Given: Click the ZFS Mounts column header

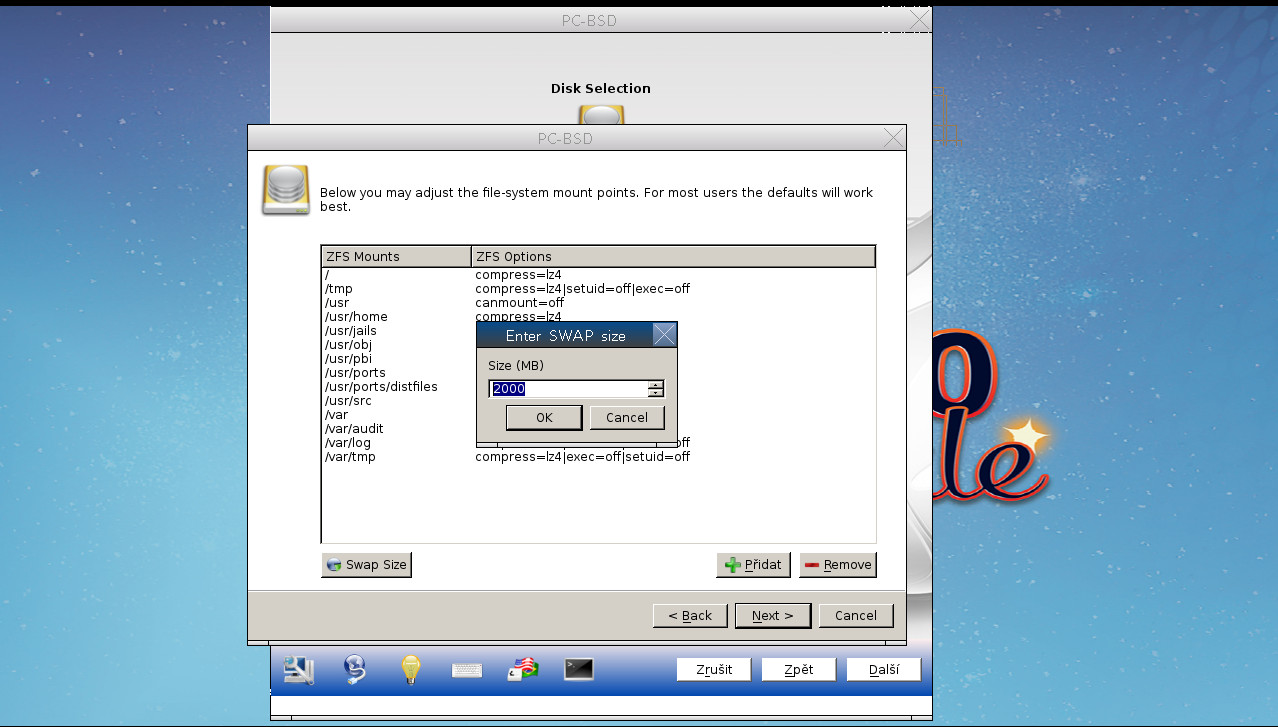Looking at the screenshot, I should (x=395, y=256).
